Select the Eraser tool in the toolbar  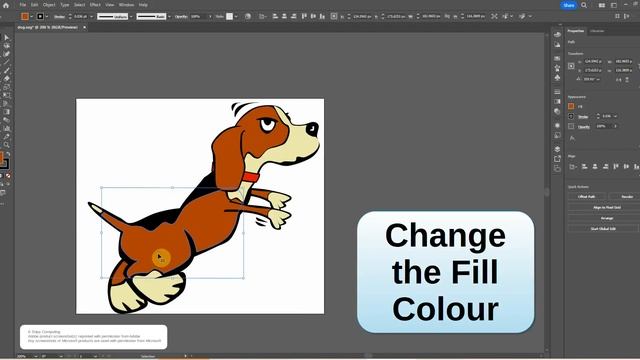tap(7, 79)
